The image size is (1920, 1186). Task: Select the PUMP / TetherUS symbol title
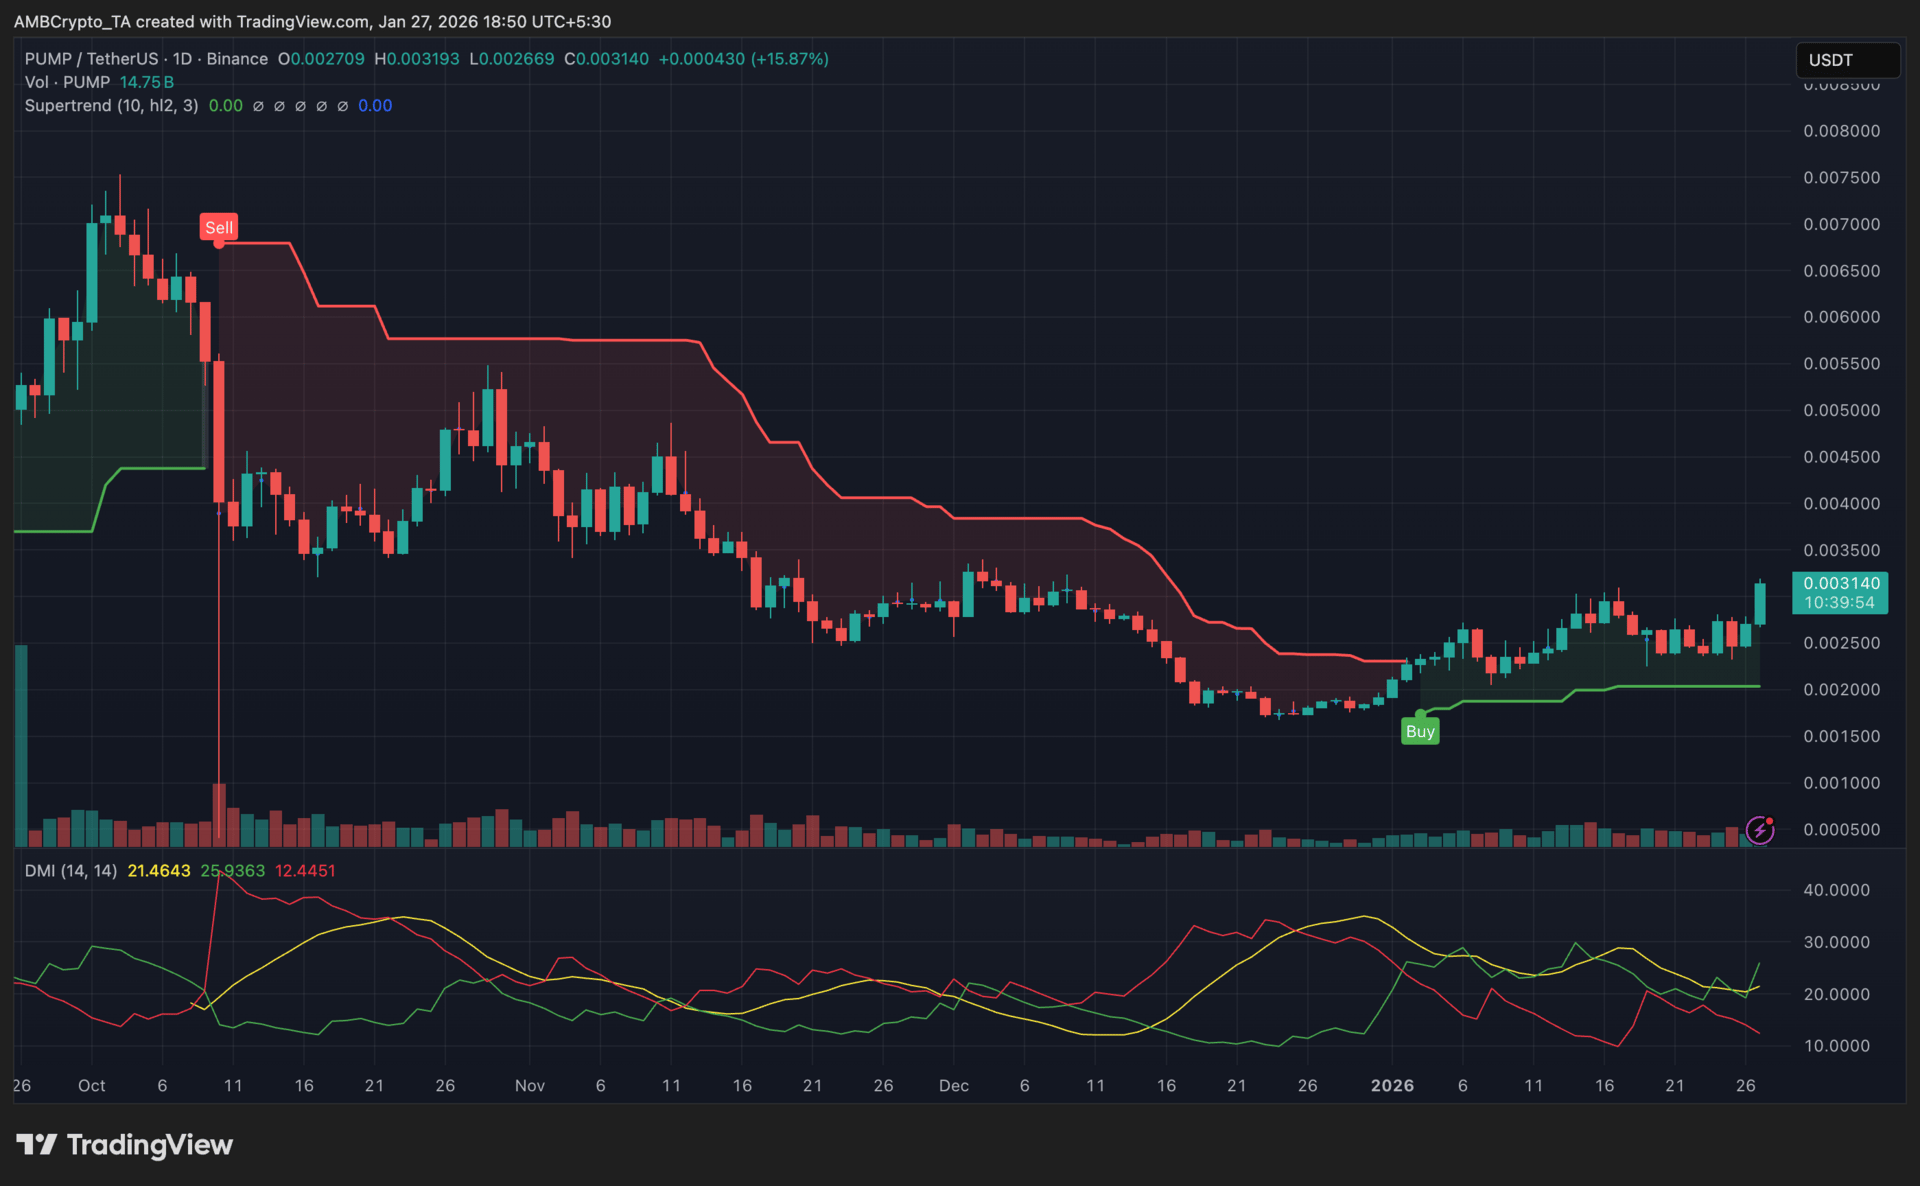[91, 59]
